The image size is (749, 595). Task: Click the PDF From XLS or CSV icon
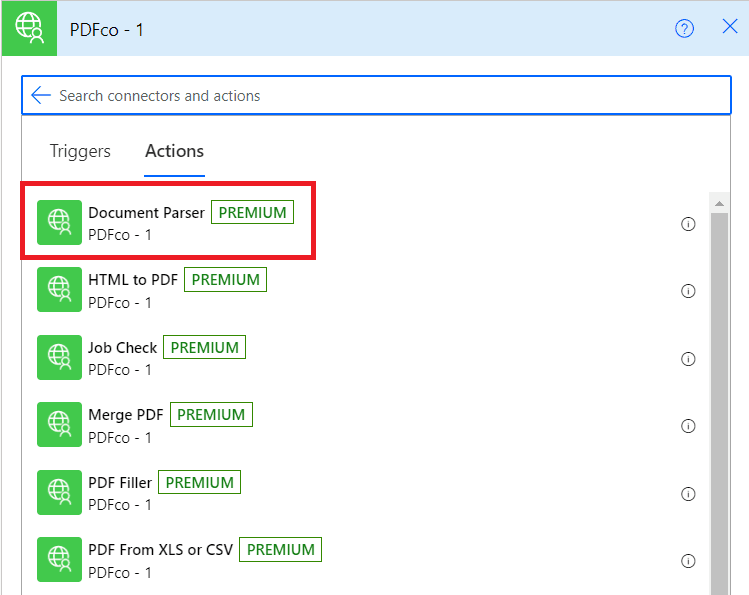59,560
